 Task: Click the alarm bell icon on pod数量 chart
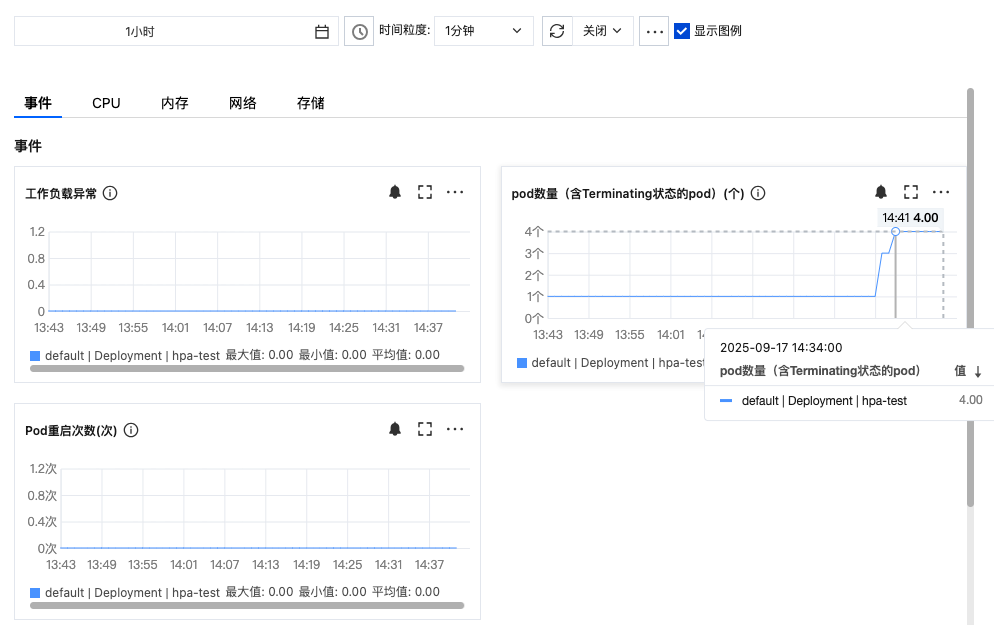coord(881,191)
